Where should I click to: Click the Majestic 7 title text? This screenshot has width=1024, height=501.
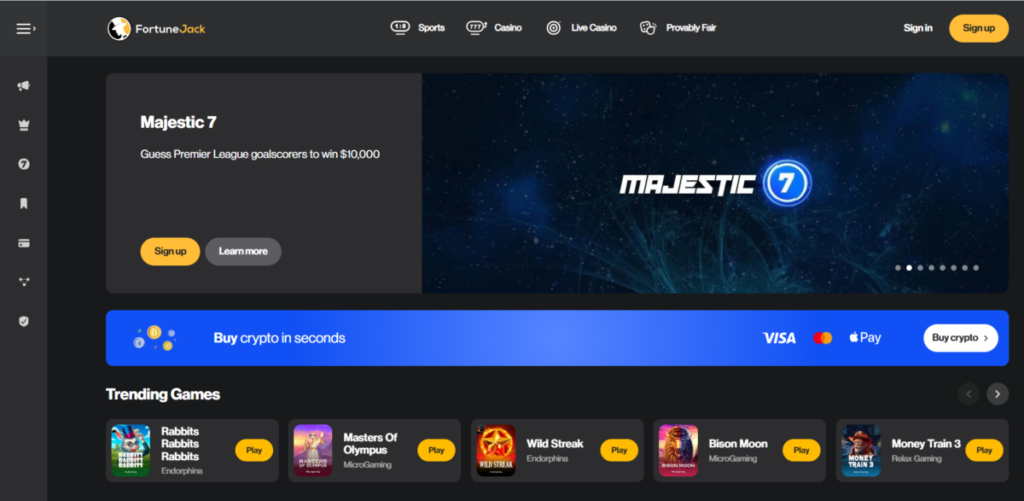pos(178,122)
